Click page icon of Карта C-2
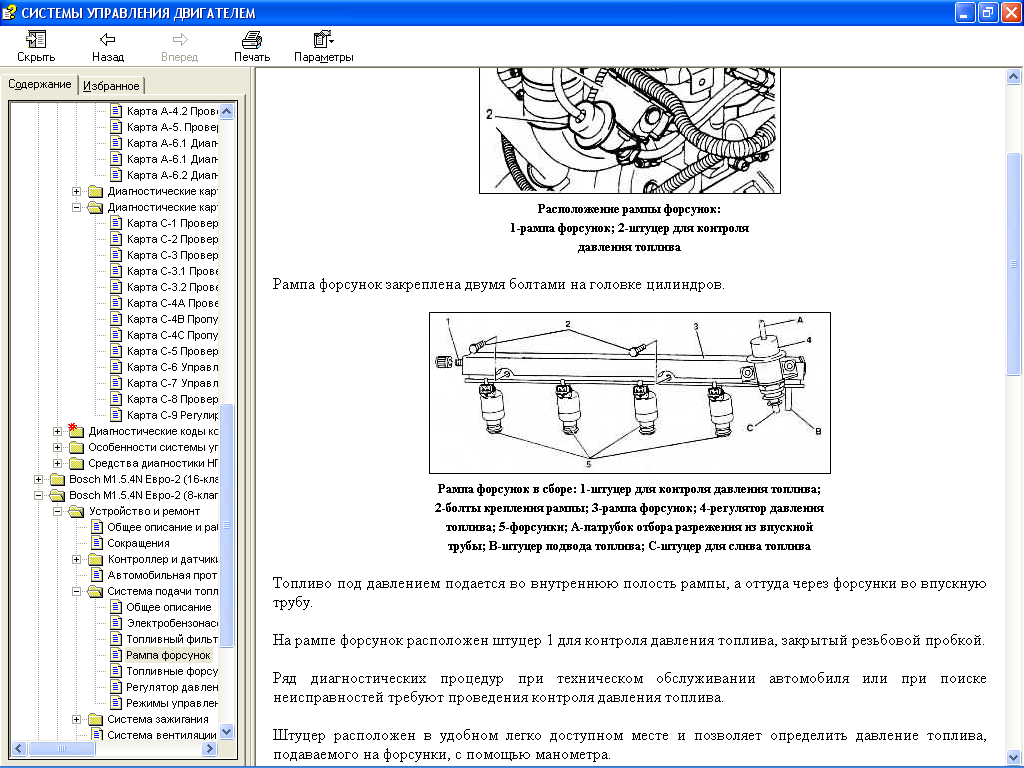 point(116,239)
